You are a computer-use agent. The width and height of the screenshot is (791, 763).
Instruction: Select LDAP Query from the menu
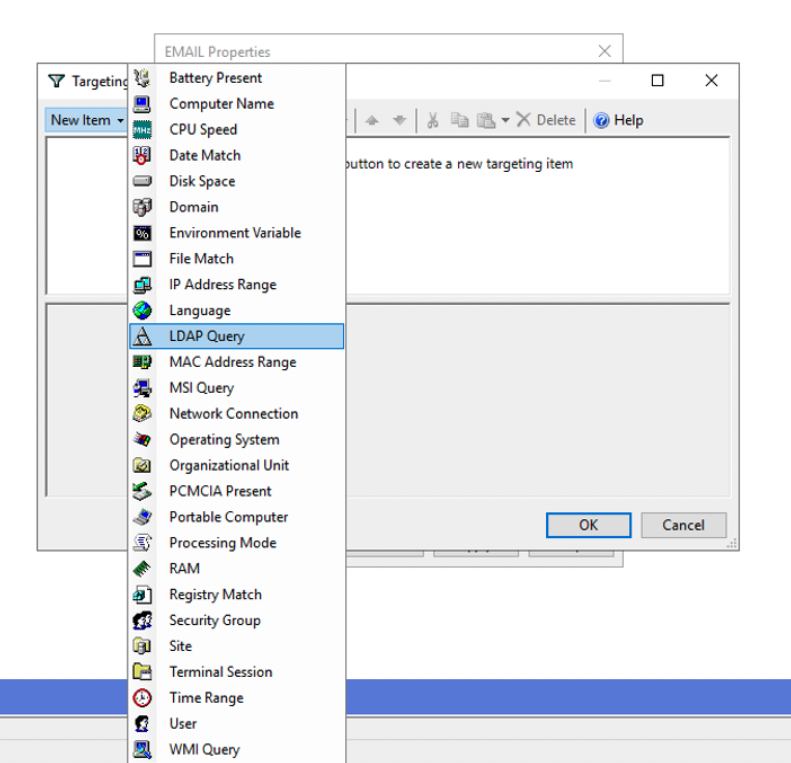[x=206, y=337]
